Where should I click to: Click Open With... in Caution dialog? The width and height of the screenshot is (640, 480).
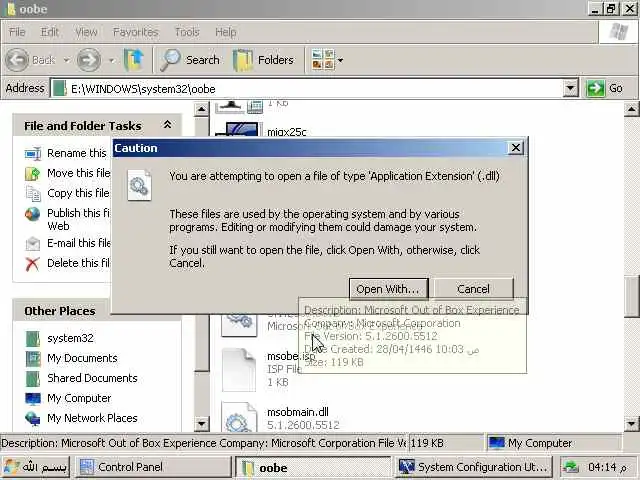(388, 289)
